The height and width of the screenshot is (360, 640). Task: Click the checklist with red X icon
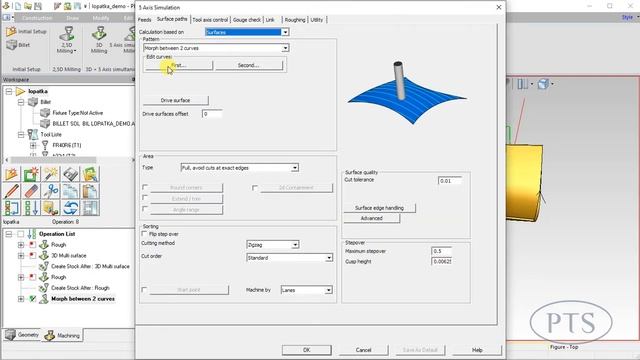(x=12, y=208)
